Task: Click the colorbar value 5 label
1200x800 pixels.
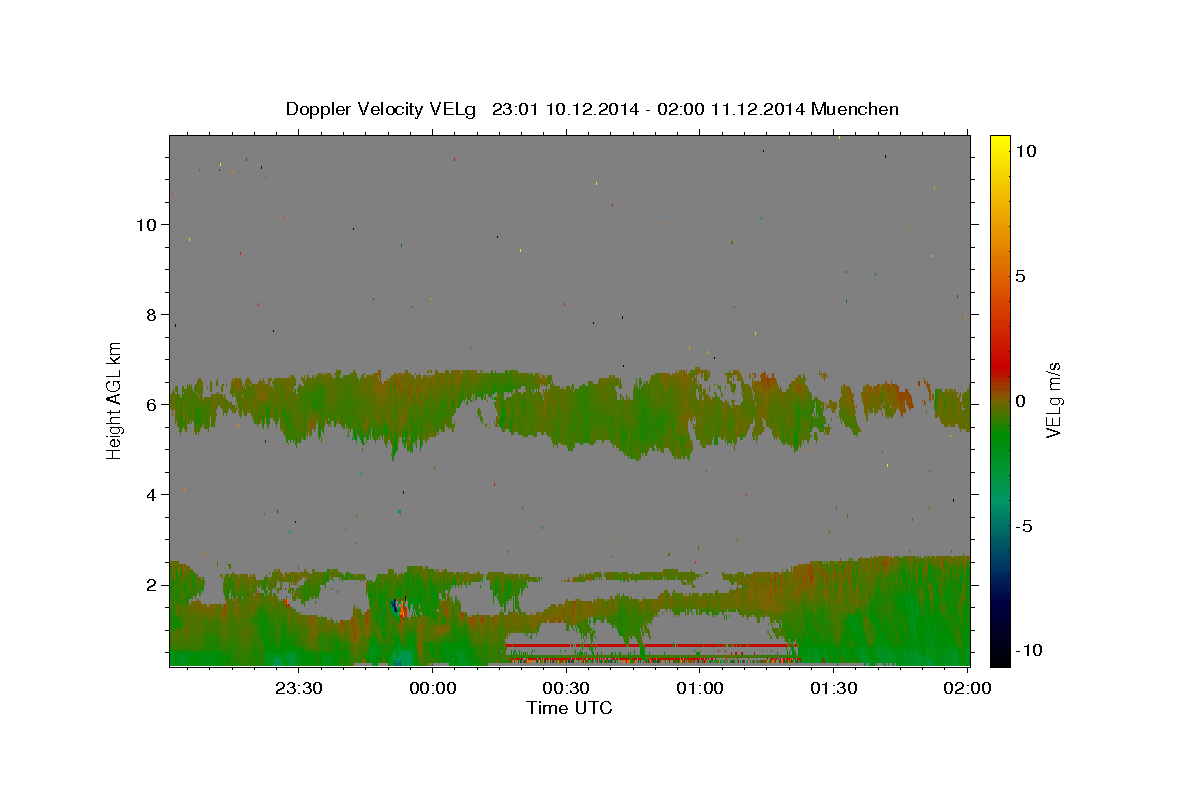Action: (1020, 276)
